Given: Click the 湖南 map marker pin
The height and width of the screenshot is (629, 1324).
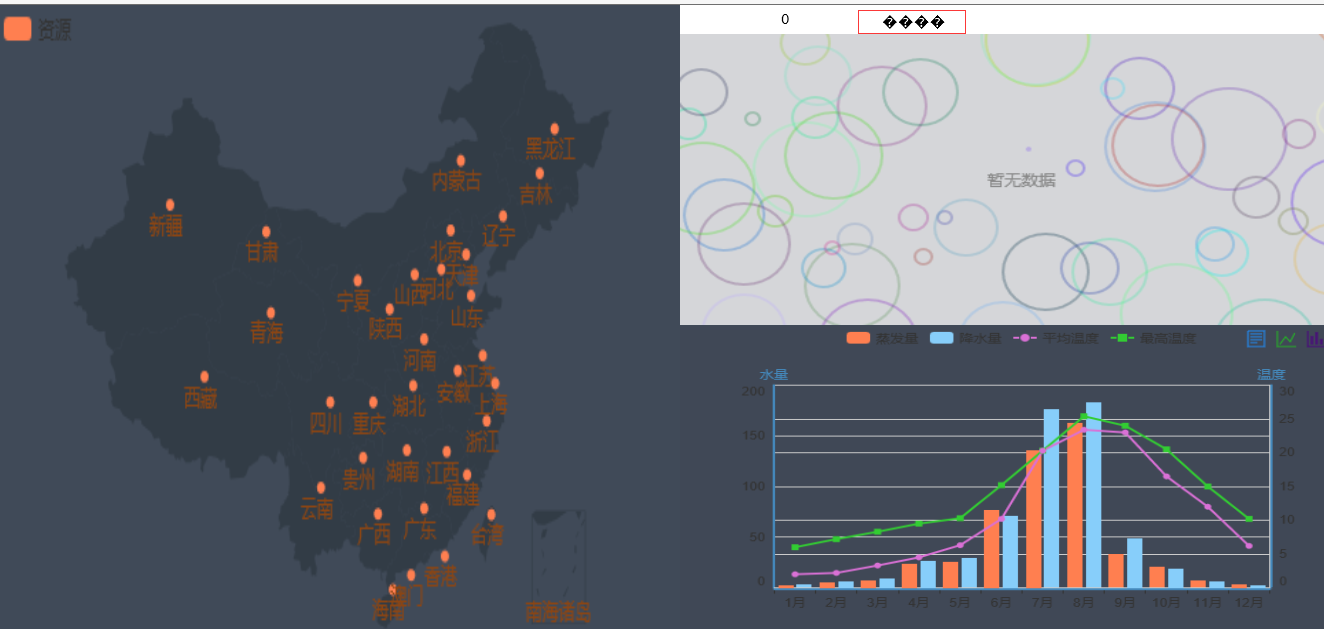Looking at the screenshot, I should 406,451.
